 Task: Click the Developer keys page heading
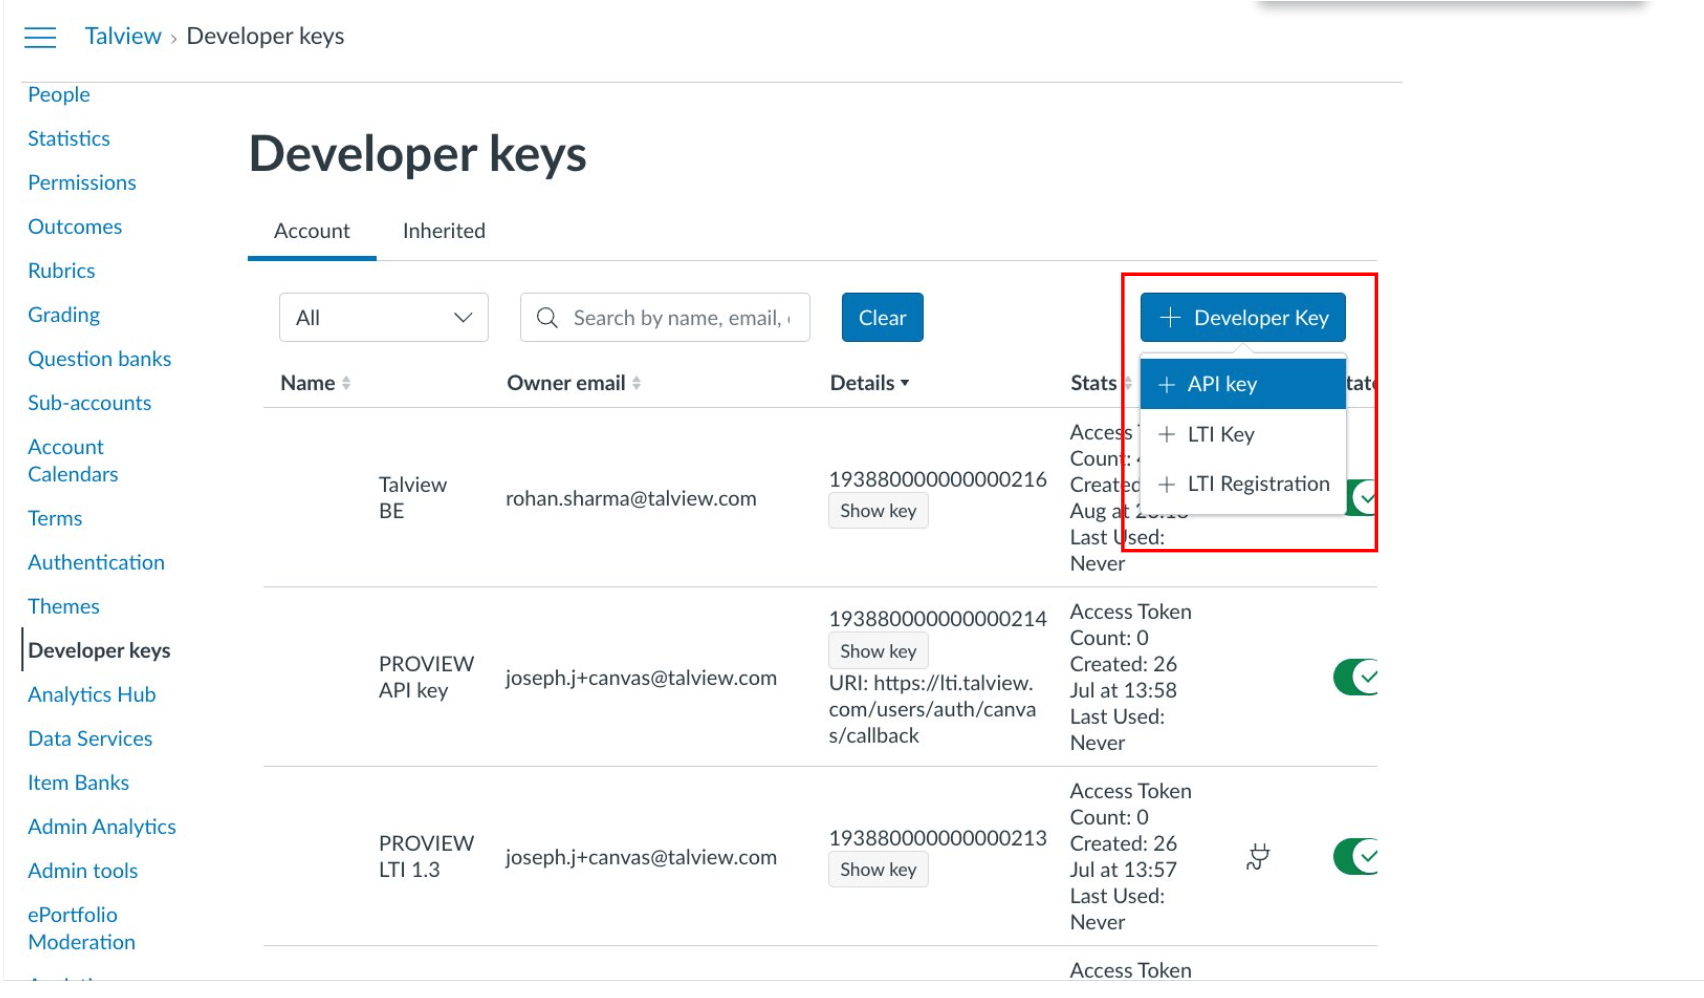[x=418, y=154]
